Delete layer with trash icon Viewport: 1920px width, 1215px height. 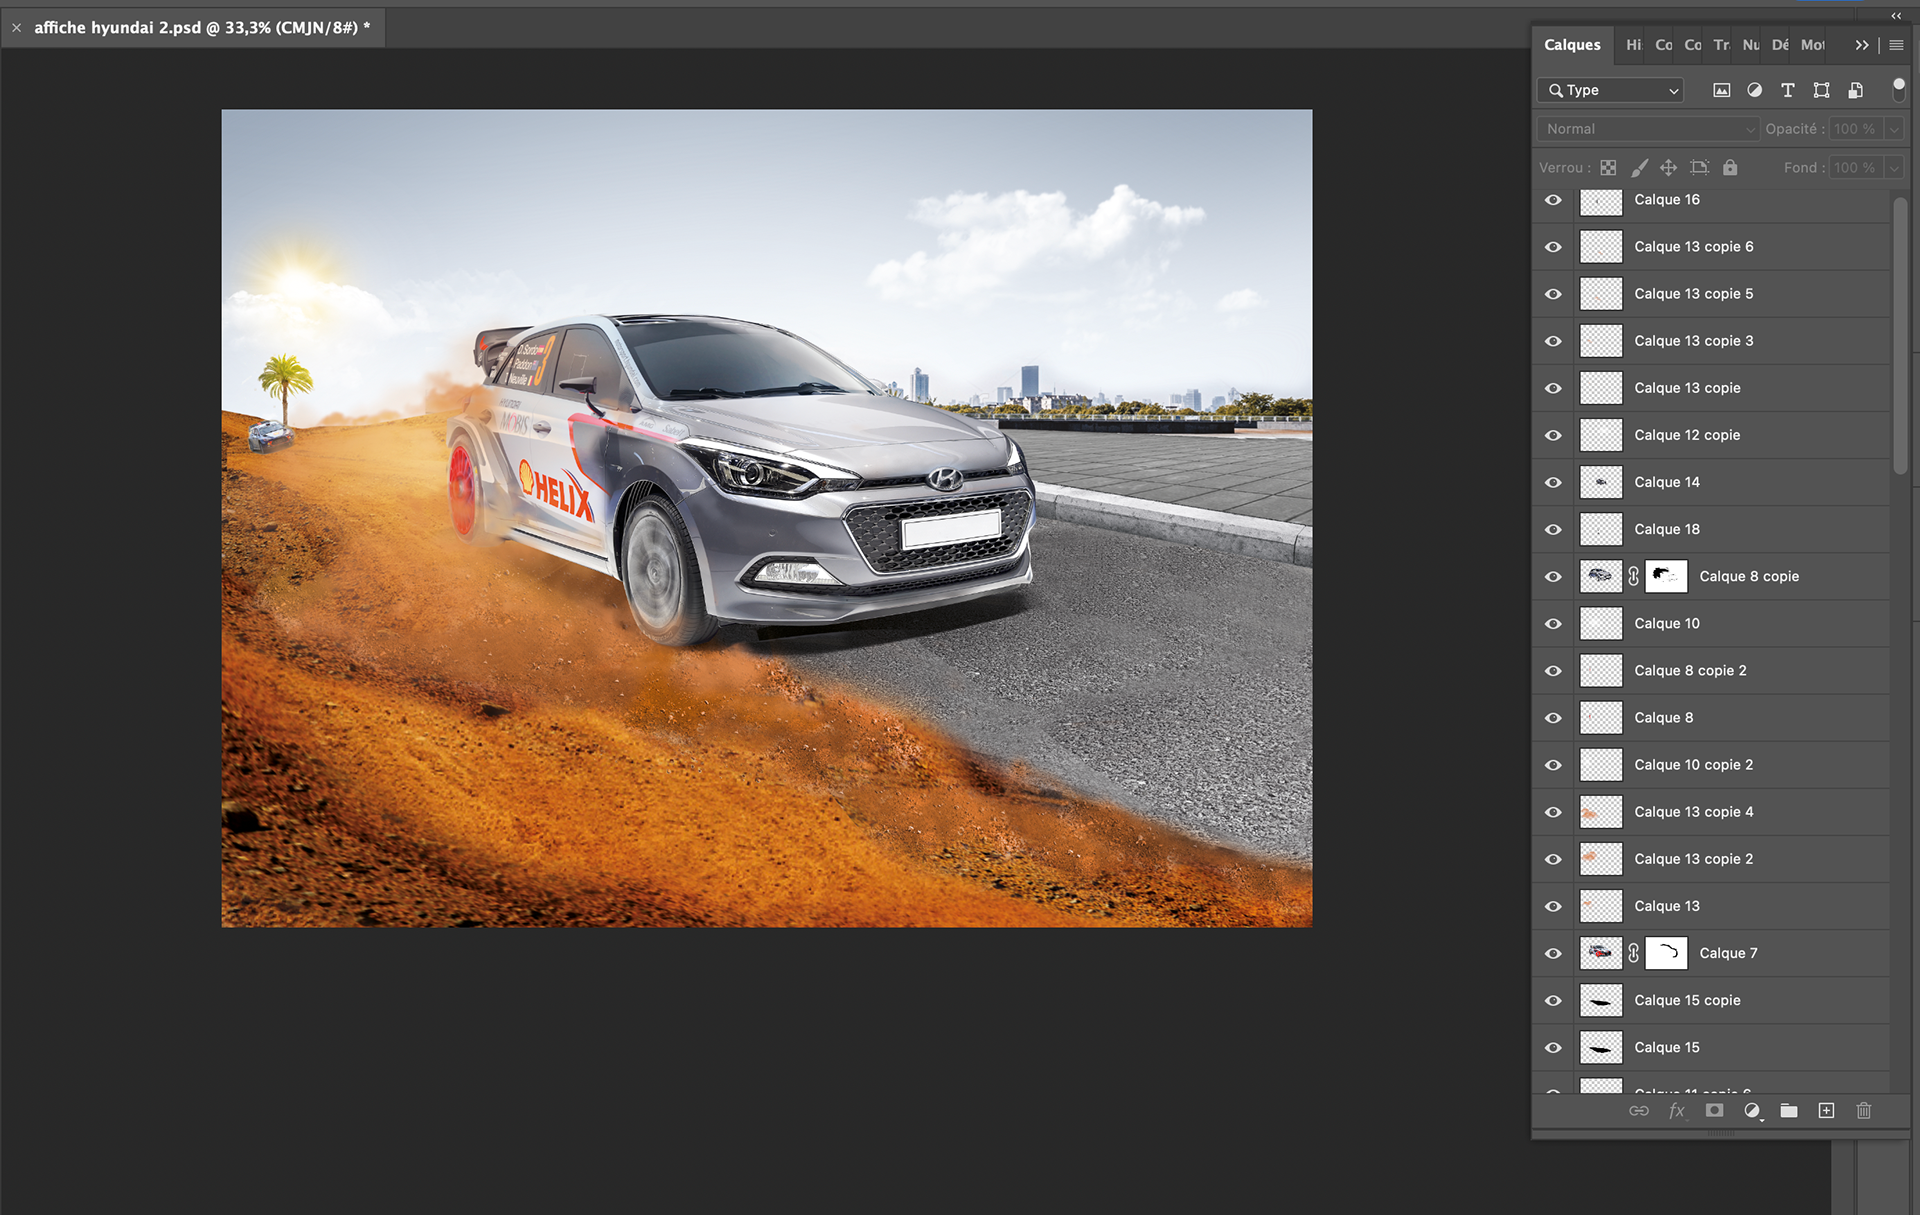coord(1864,1111)
